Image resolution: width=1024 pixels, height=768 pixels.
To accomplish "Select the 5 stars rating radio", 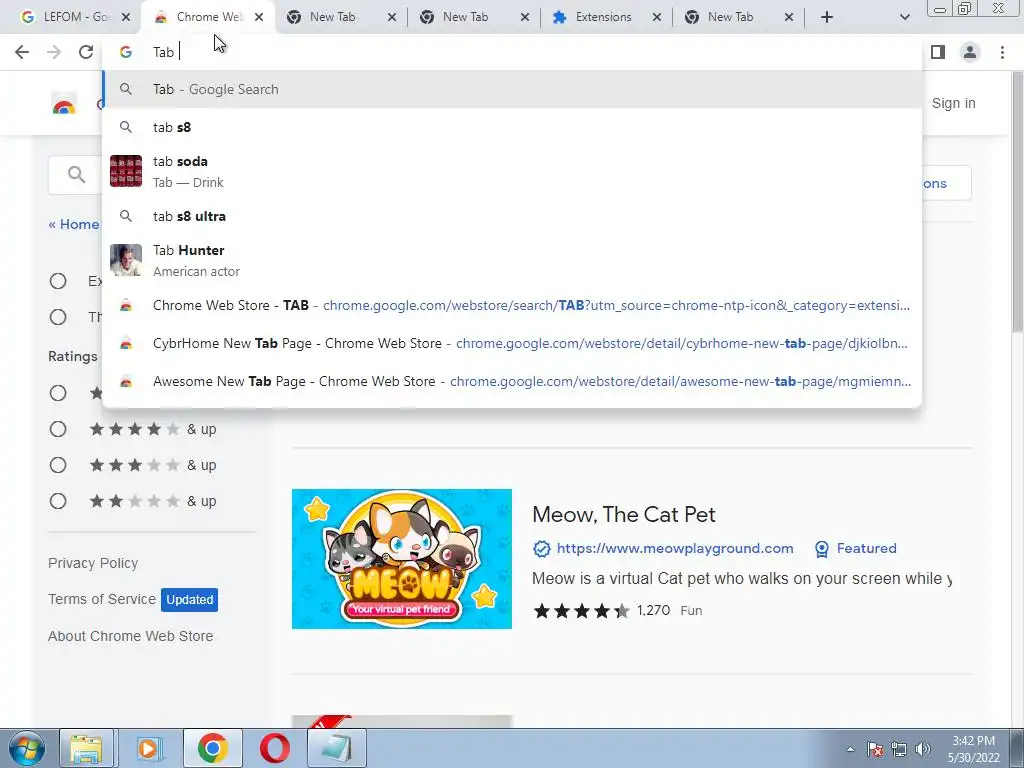I will tap(58, 393).
